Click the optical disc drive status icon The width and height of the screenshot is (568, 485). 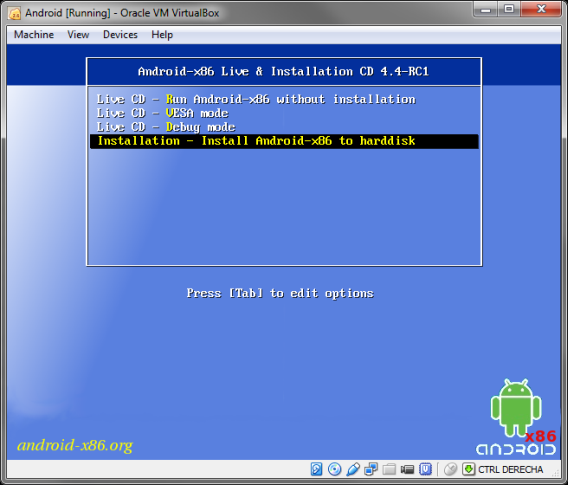tap(334, 469)
